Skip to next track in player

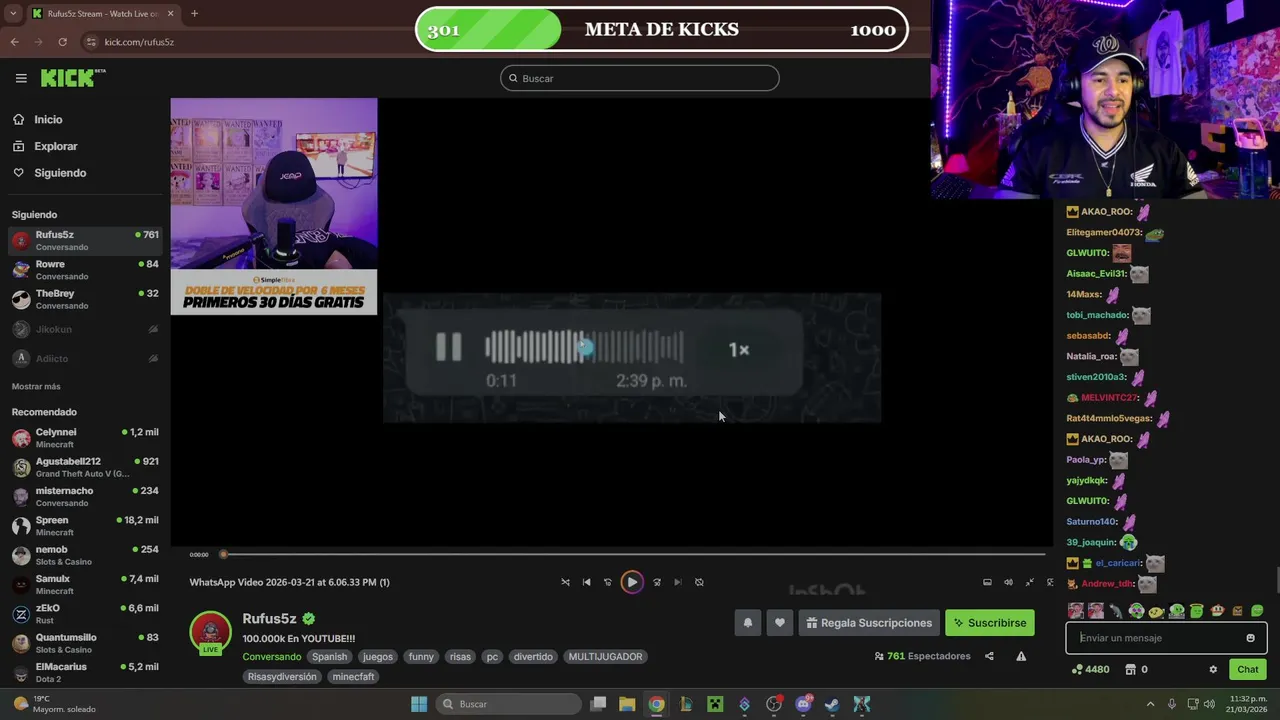pyautogui.click(x=678, y=582)
